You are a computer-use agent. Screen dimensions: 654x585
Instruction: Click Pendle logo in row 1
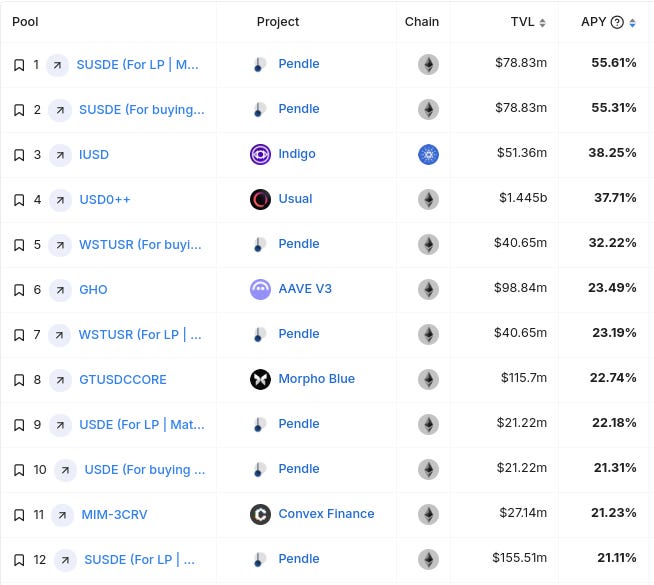[x=260, y=64]
